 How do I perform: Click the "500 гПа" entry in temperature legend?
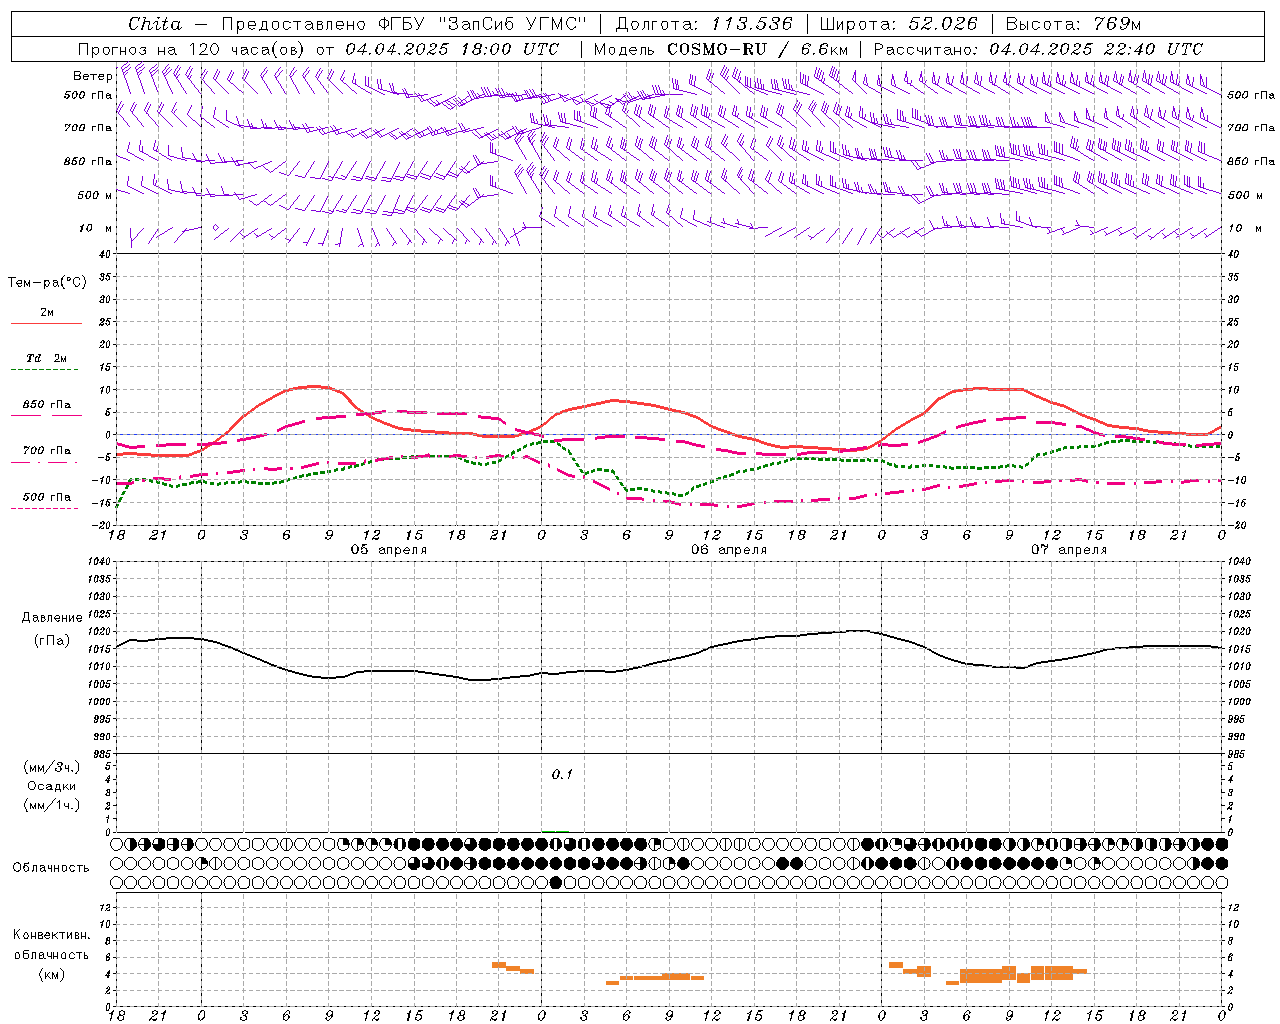tap(47, 496)
